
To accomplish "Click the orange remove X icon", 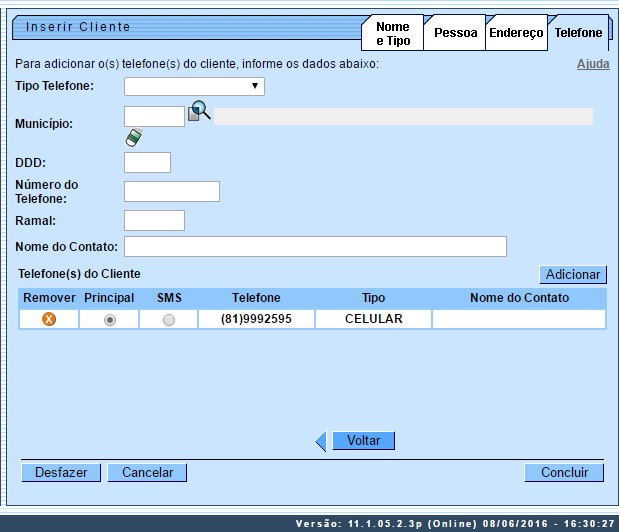I will pyautogui.click(x=48, y=319).
